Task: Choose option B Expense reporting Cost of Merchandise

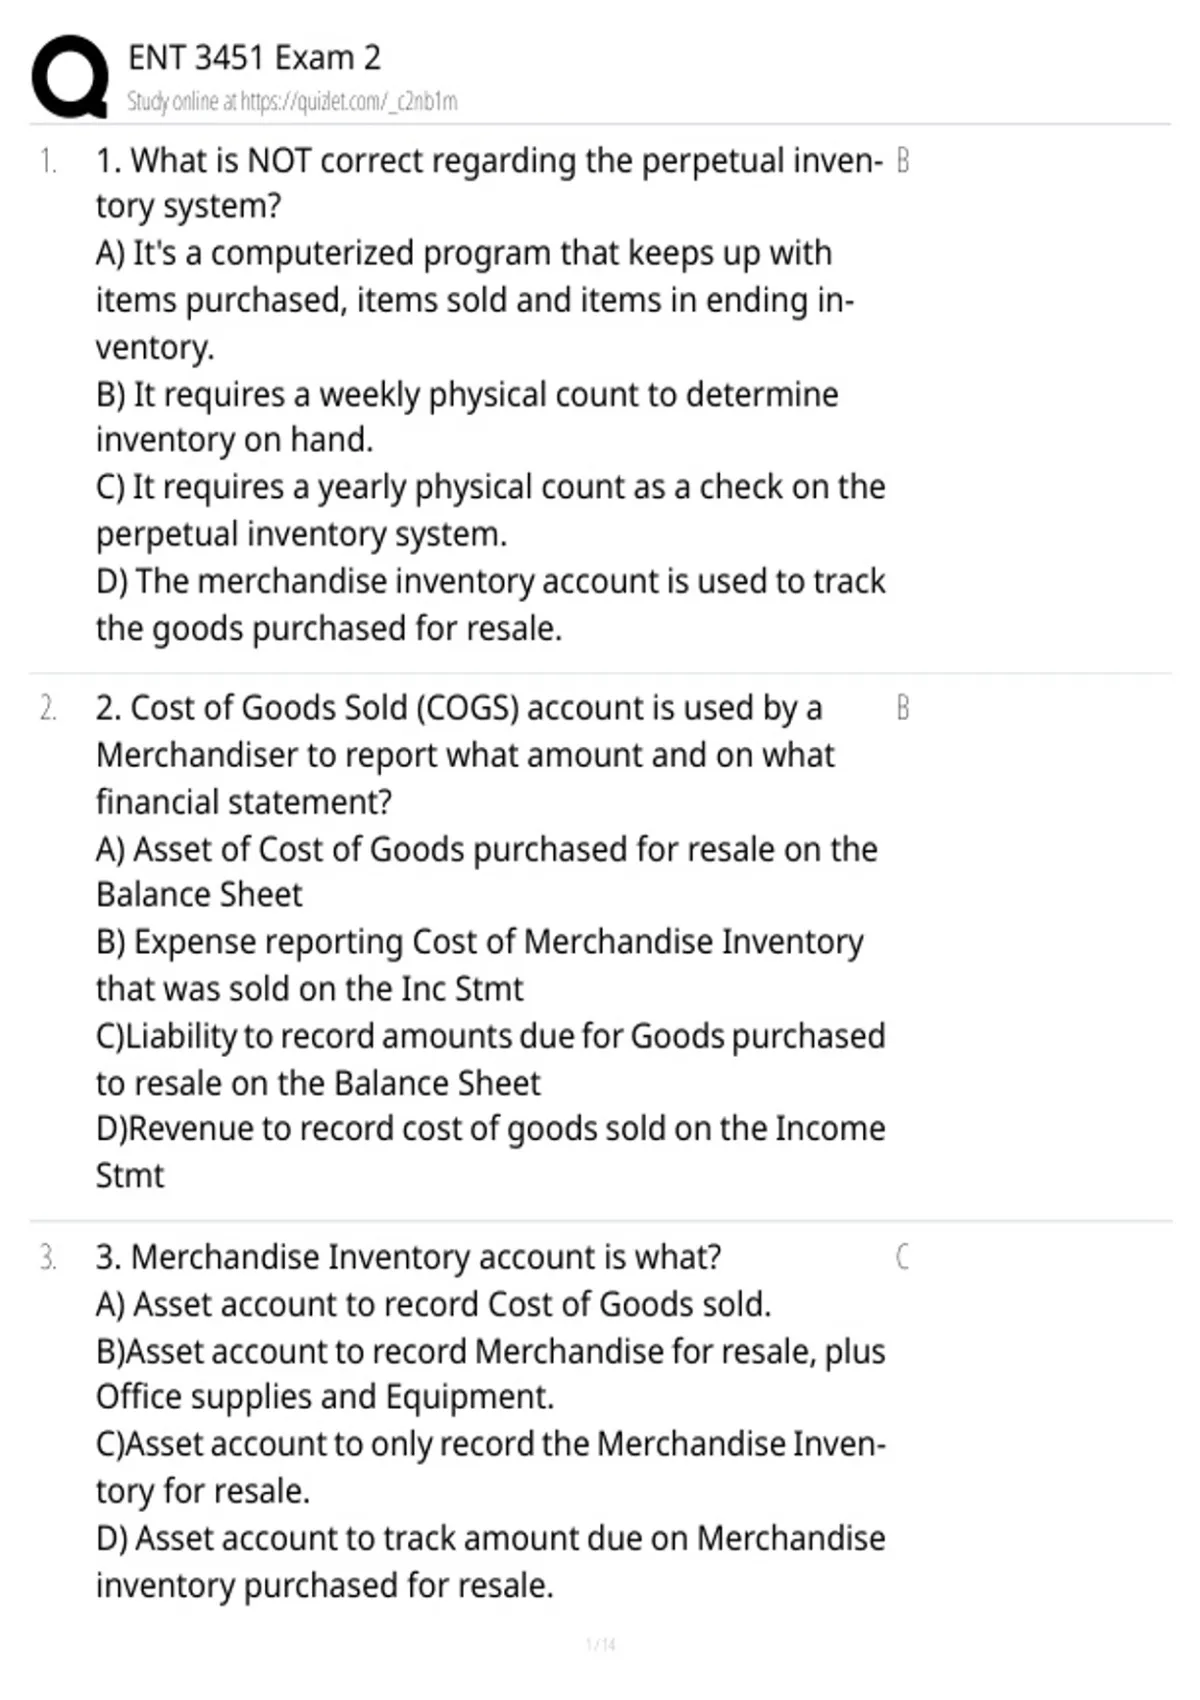Action: coord(480,965)
